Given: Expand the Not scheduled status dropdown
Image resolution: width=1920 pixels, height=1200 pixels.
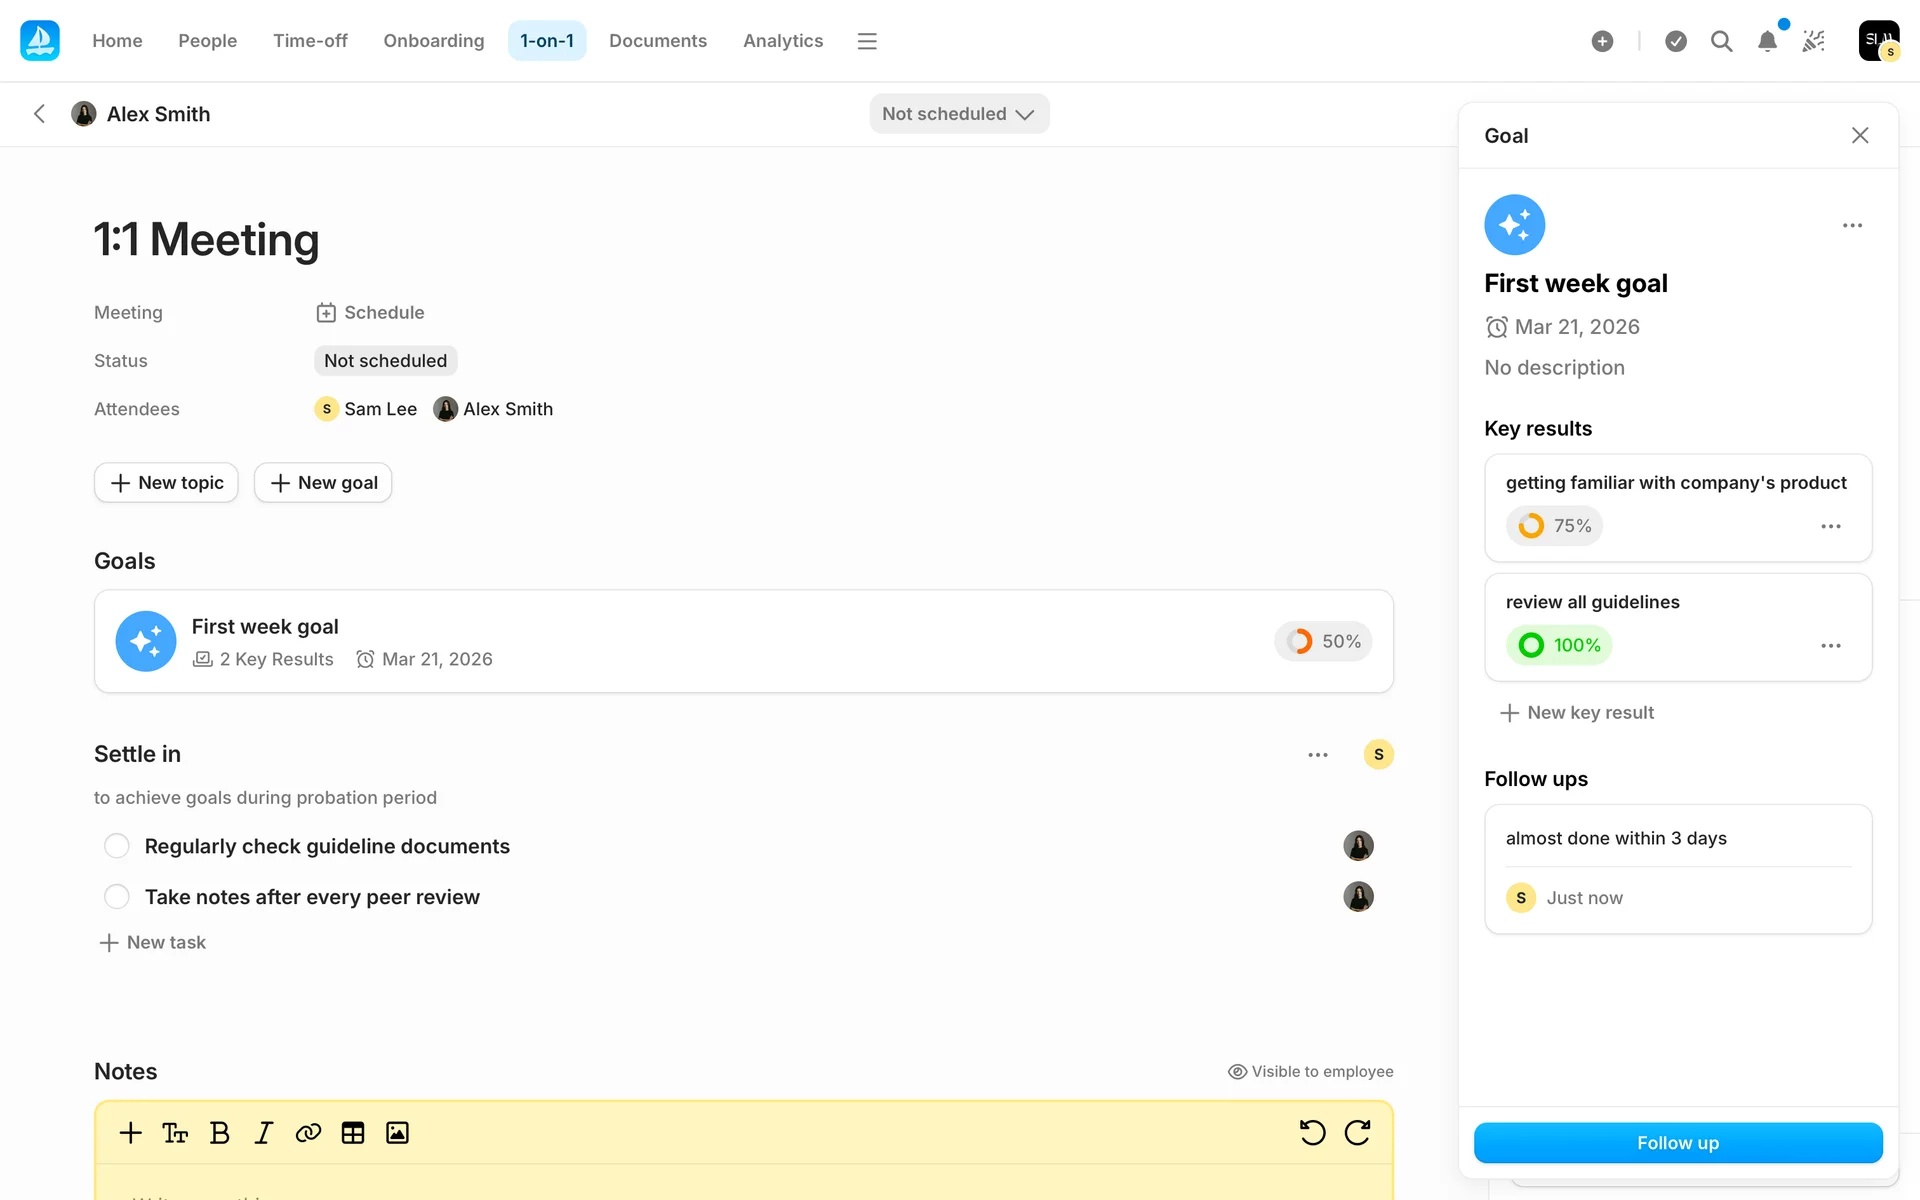Looking at the screenshot, I should (958, 114).
